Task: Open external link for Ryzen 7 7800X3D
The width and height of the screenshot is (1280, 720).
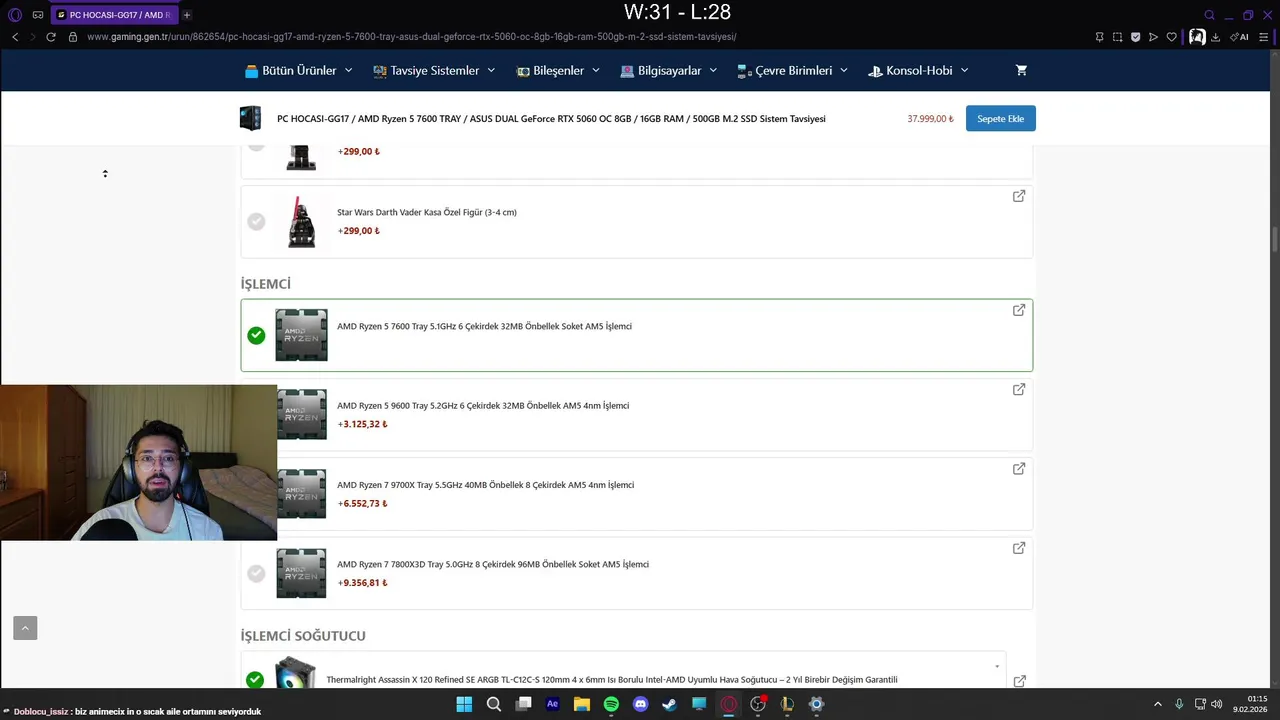Action: coord(1019,548)
